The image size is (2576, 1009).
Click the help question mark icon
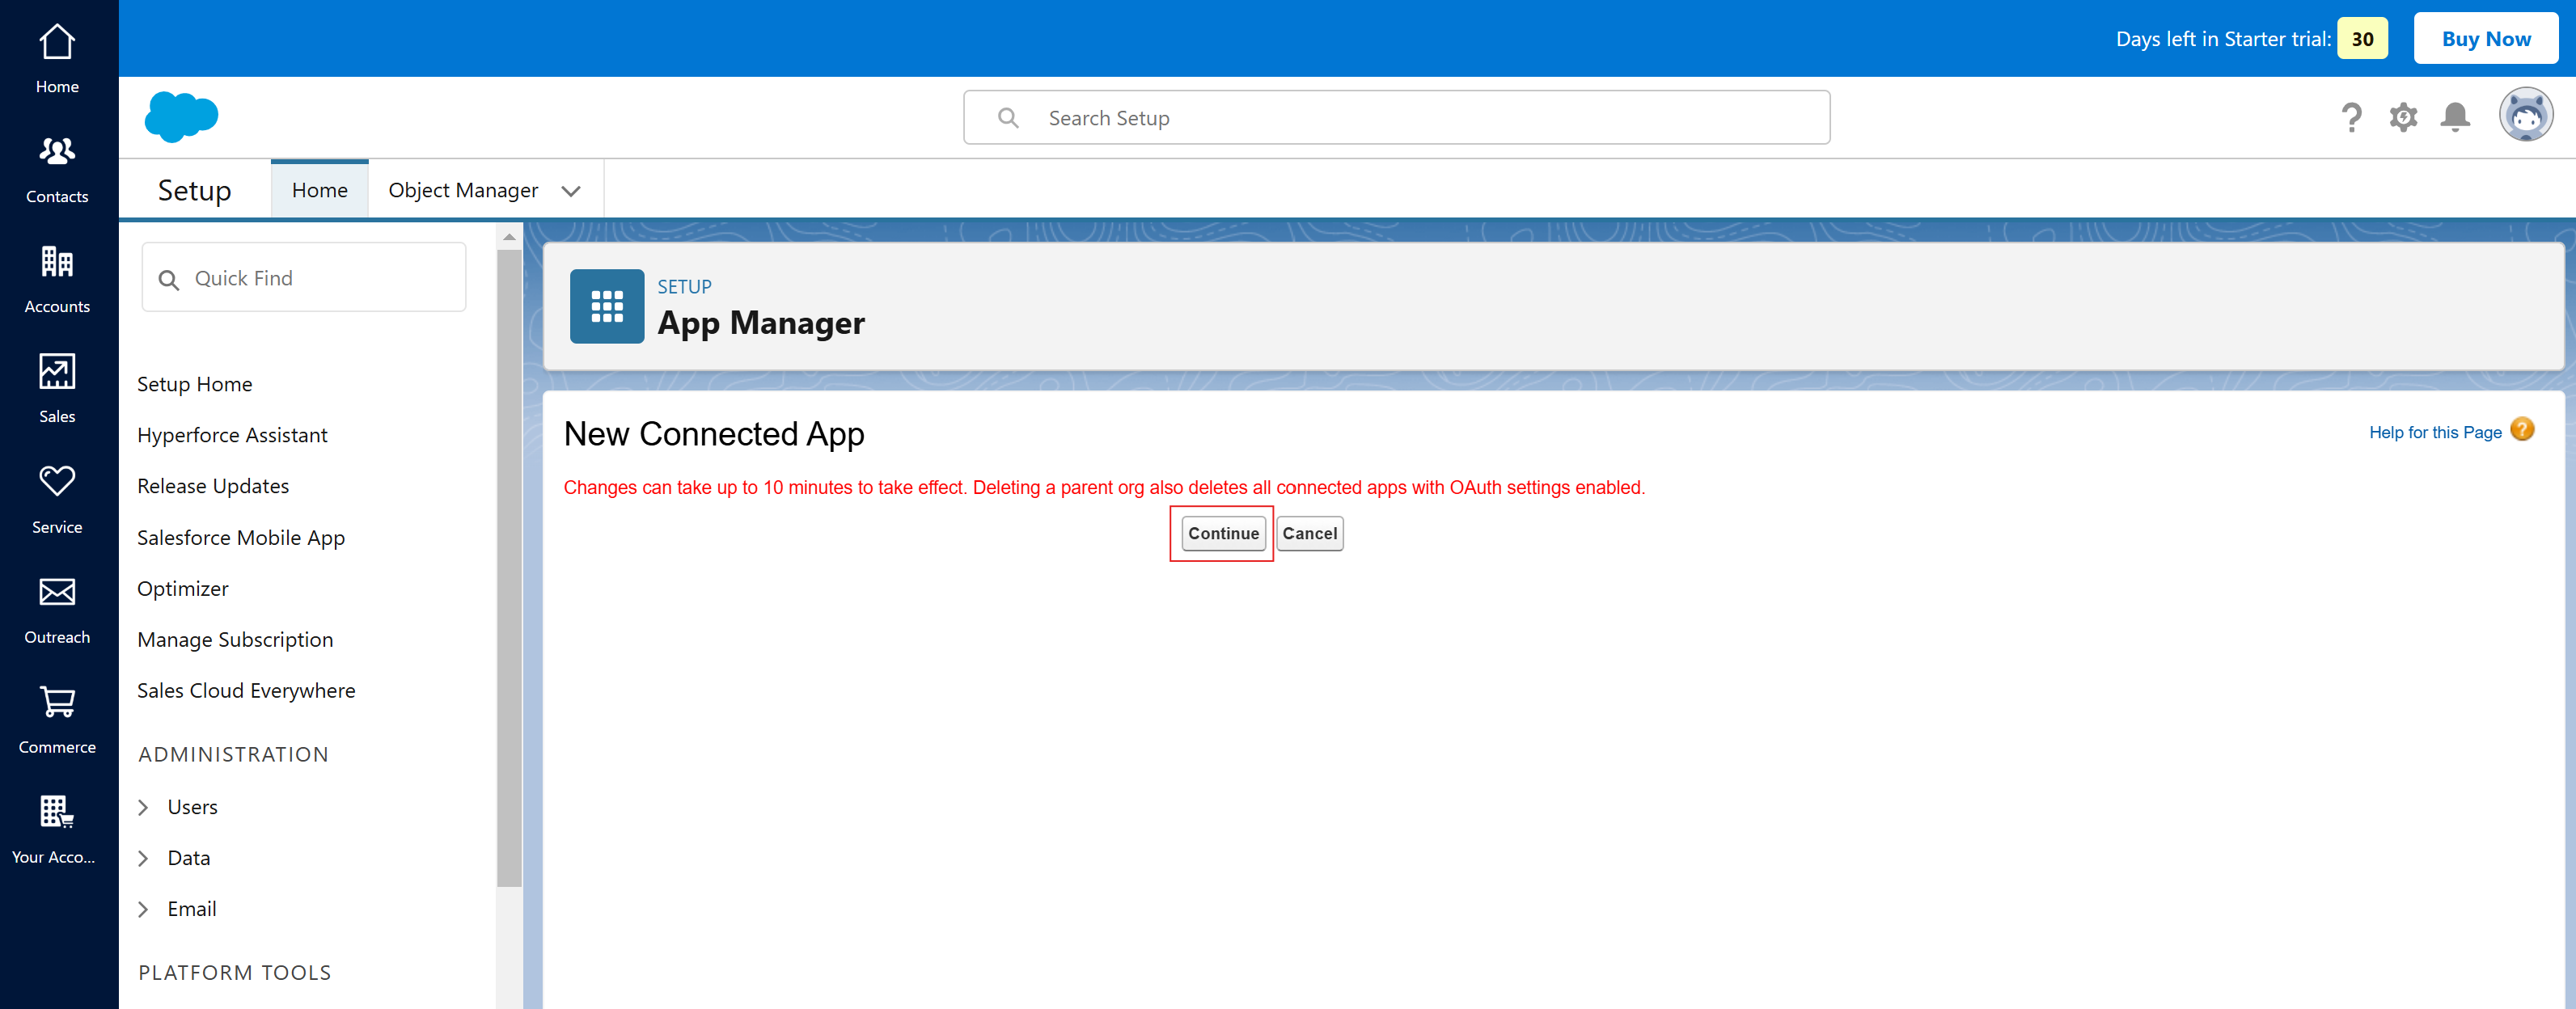pos(2351,117)
